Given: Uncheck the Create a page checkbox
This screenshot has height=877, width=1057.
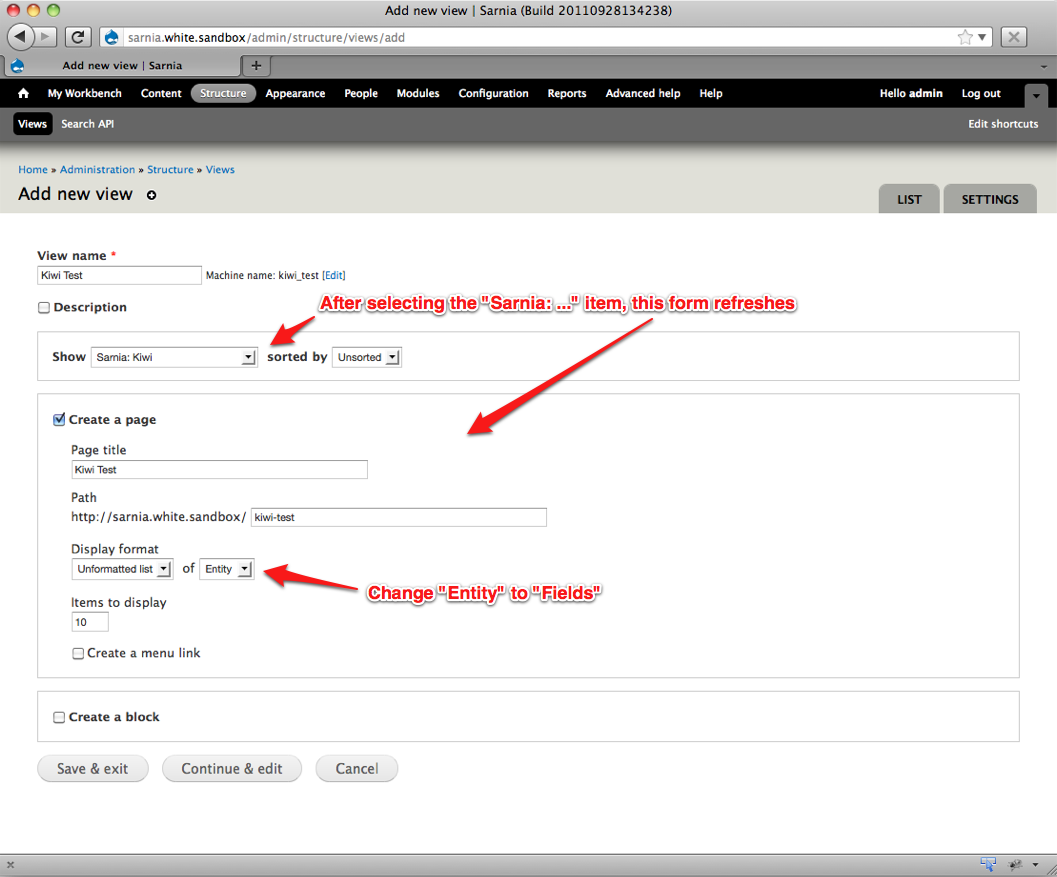Looking at the screenshot, I should point(59,419).
